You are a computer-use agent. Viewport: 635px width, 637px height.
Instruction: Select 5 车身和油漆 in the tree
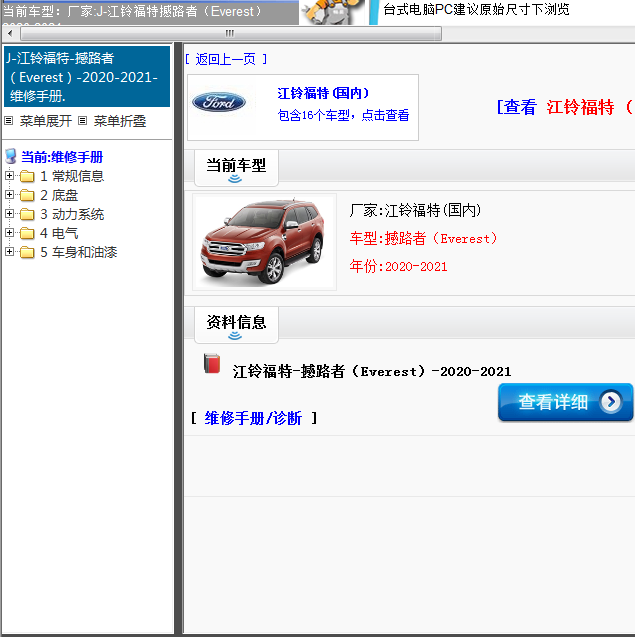[78, 252]
